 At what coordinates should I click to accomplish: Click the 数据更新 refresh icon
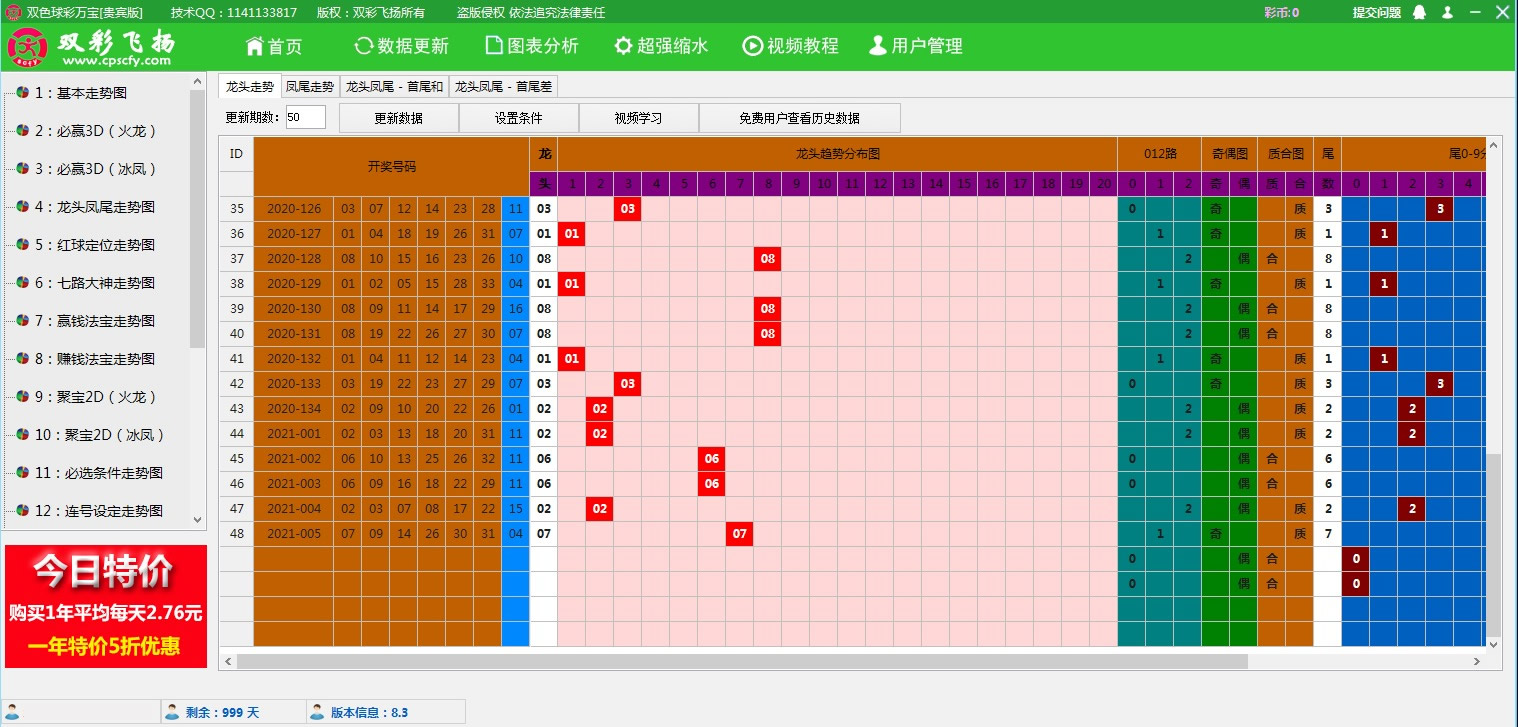[x=363, y=45]
